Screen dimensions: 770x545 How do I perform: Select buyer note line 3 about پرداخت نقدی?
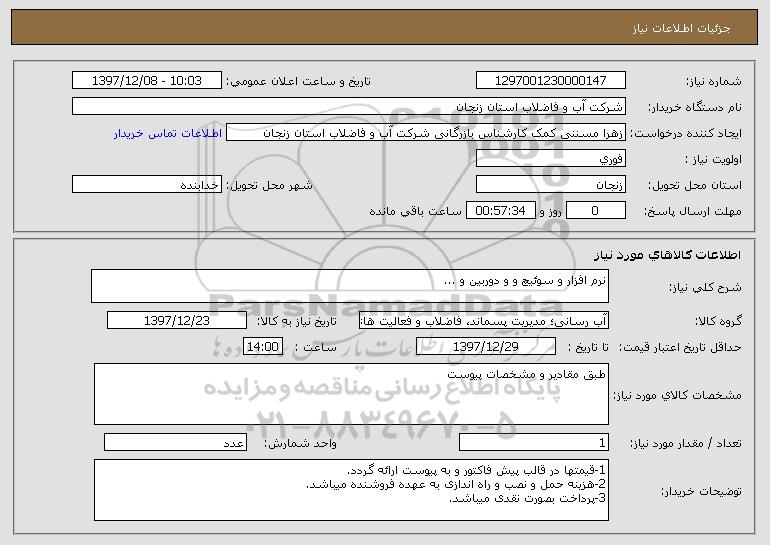528,498
